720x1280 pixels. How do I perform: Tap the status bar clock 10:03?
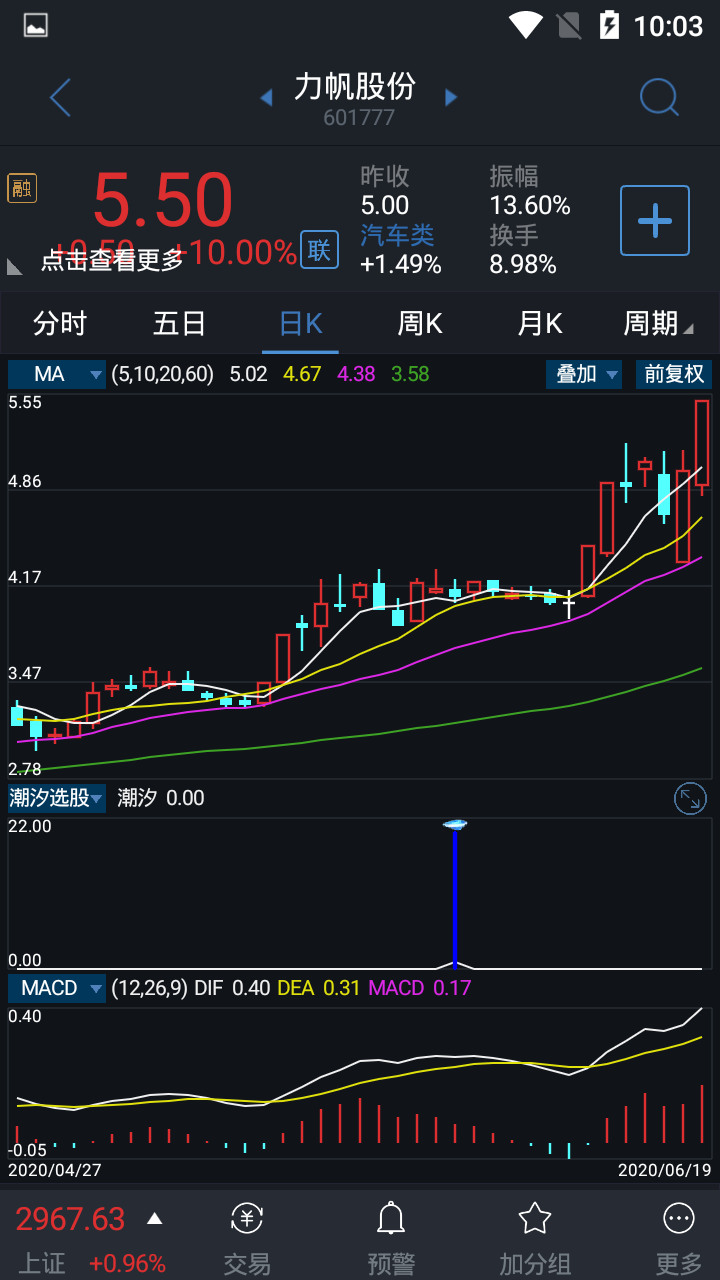[x=669, y=25]
